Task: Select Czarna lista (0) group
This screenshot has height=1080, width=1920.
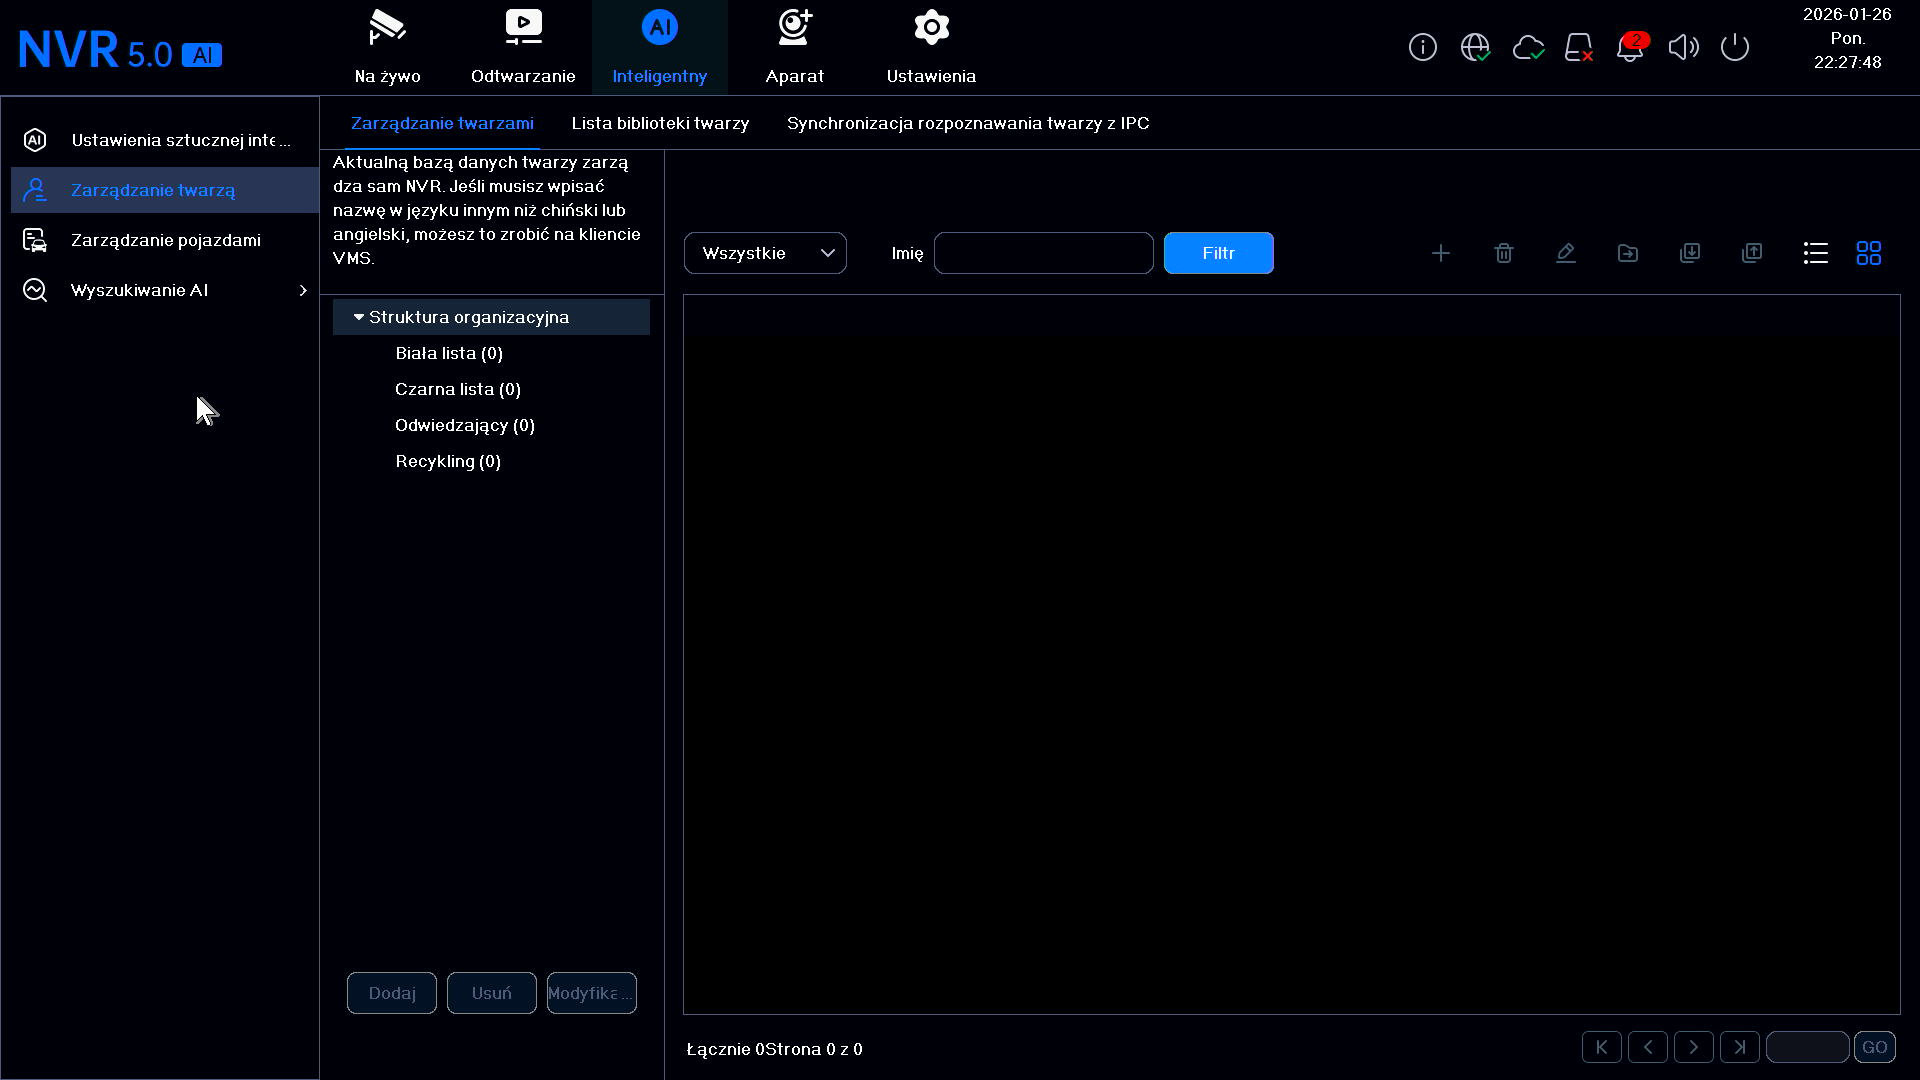Action: pos(458,389)
